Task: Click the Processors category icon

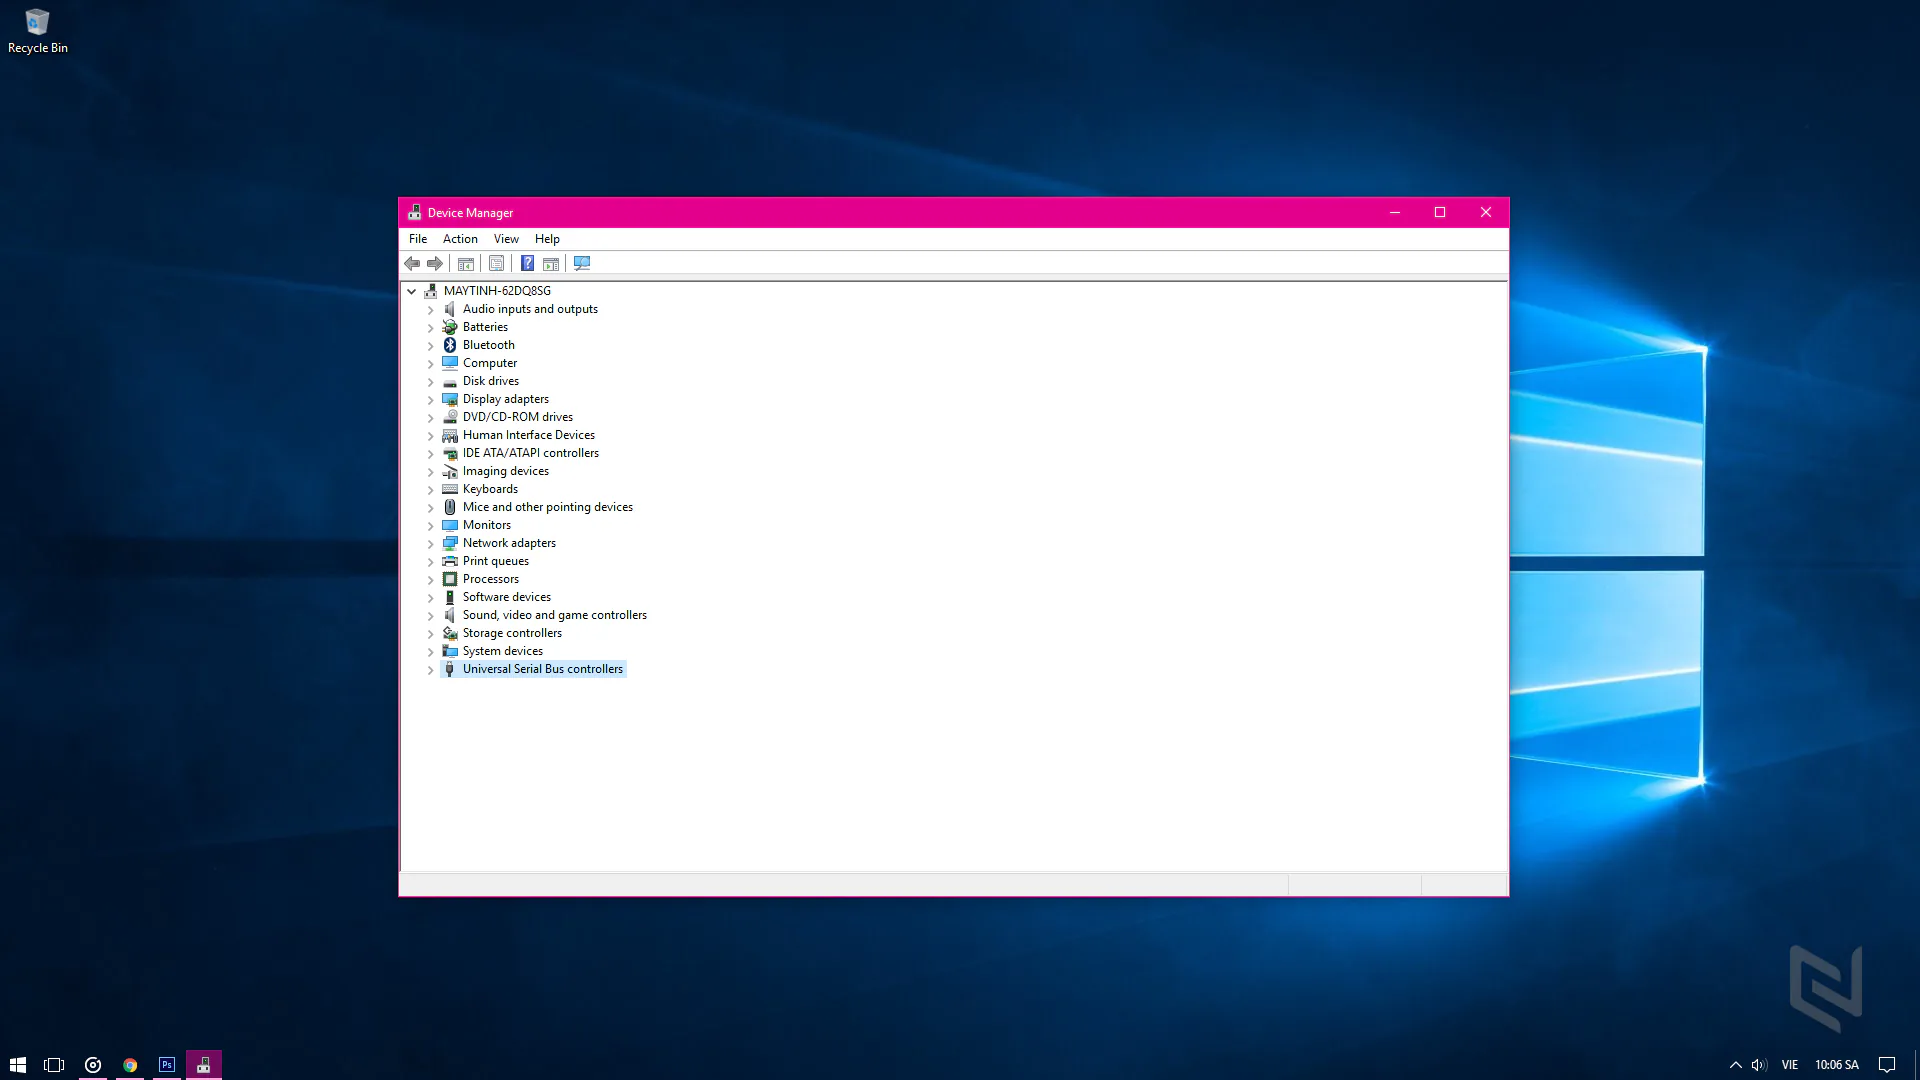Action: coord(450,579)
